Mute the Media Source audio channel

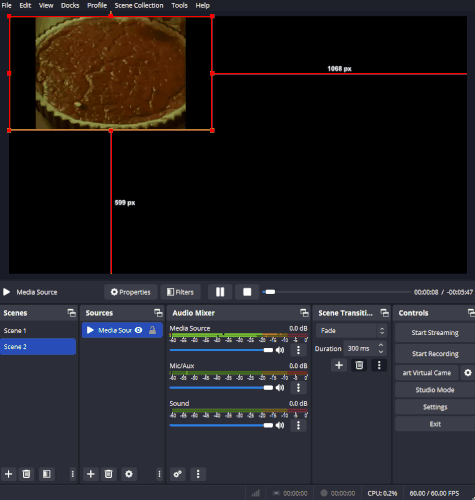[x=280, y=350]
